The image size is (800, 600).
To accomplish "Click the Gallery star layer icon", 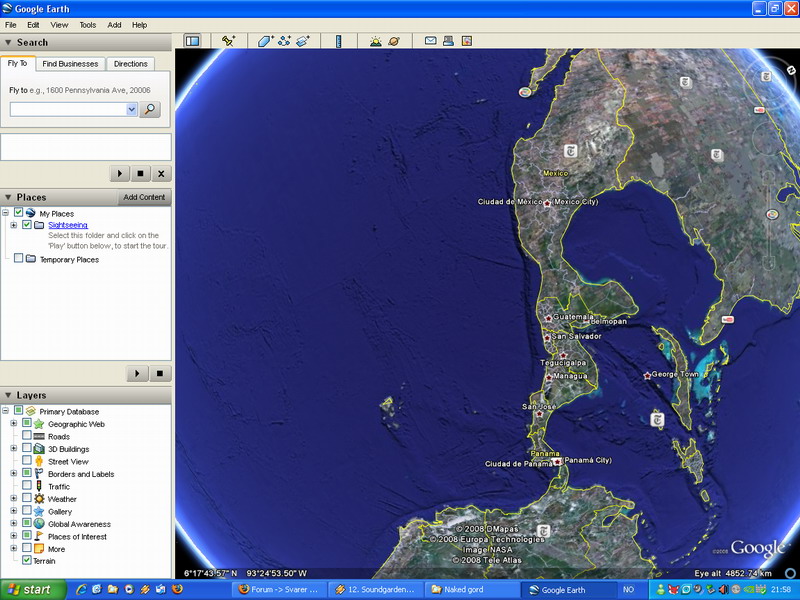I will [39, 511].
